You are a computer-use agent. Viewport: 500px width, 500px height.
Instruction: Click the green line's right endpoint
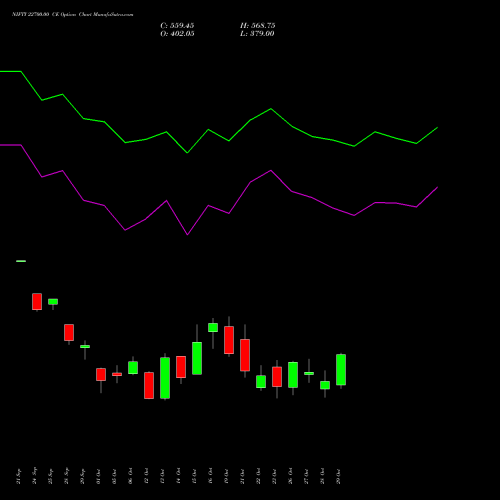(437, 128)
